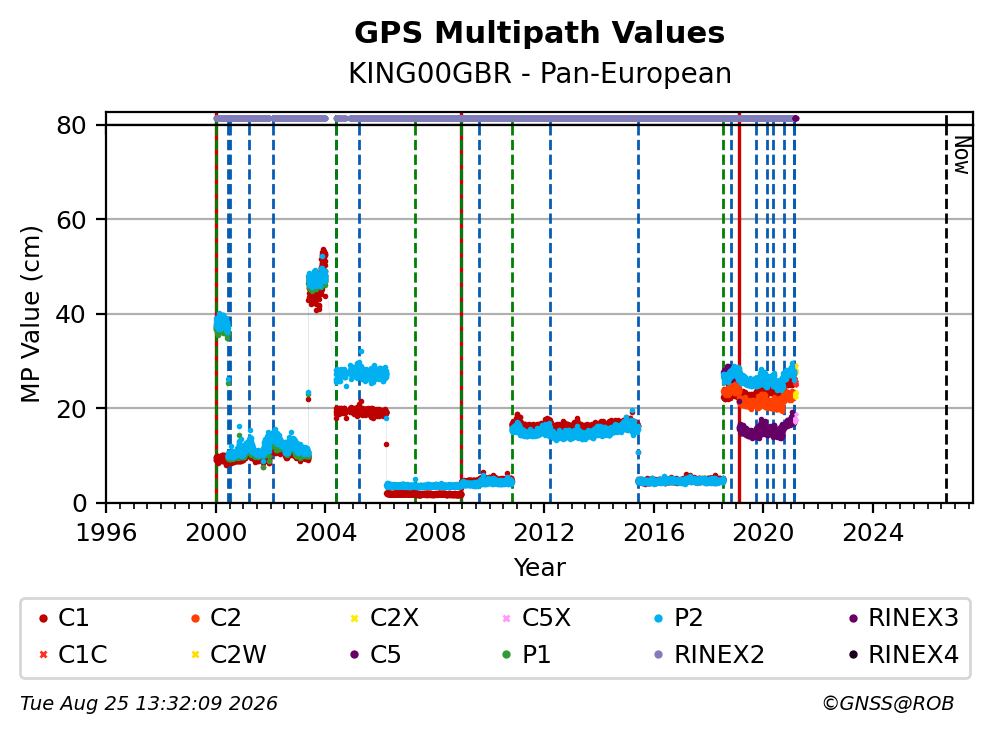992x734 pixels.
Task: Click the orange C2 legend marker
Action: pyautogui.click(x=195, y=618)
